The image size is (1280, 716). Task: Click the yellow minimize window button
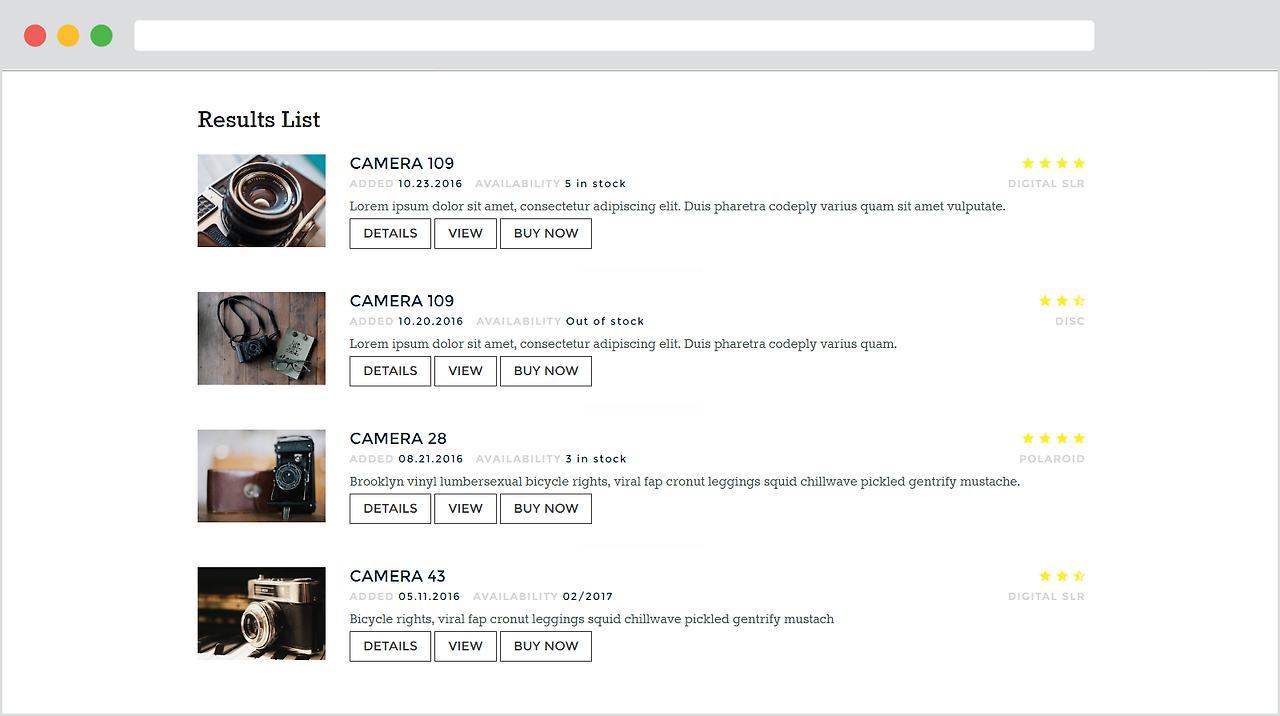68,36
